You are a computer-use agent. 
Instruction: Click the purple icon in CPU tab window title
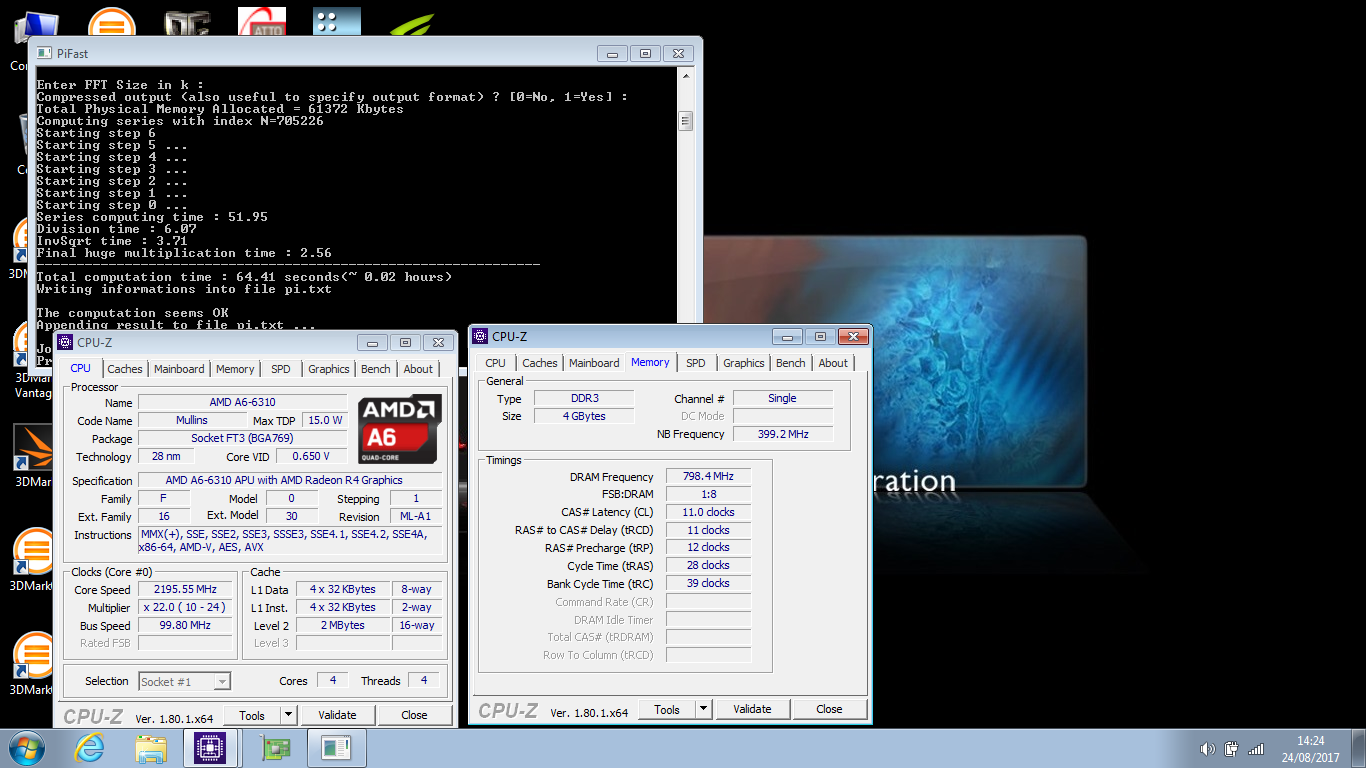click(65, 342)
